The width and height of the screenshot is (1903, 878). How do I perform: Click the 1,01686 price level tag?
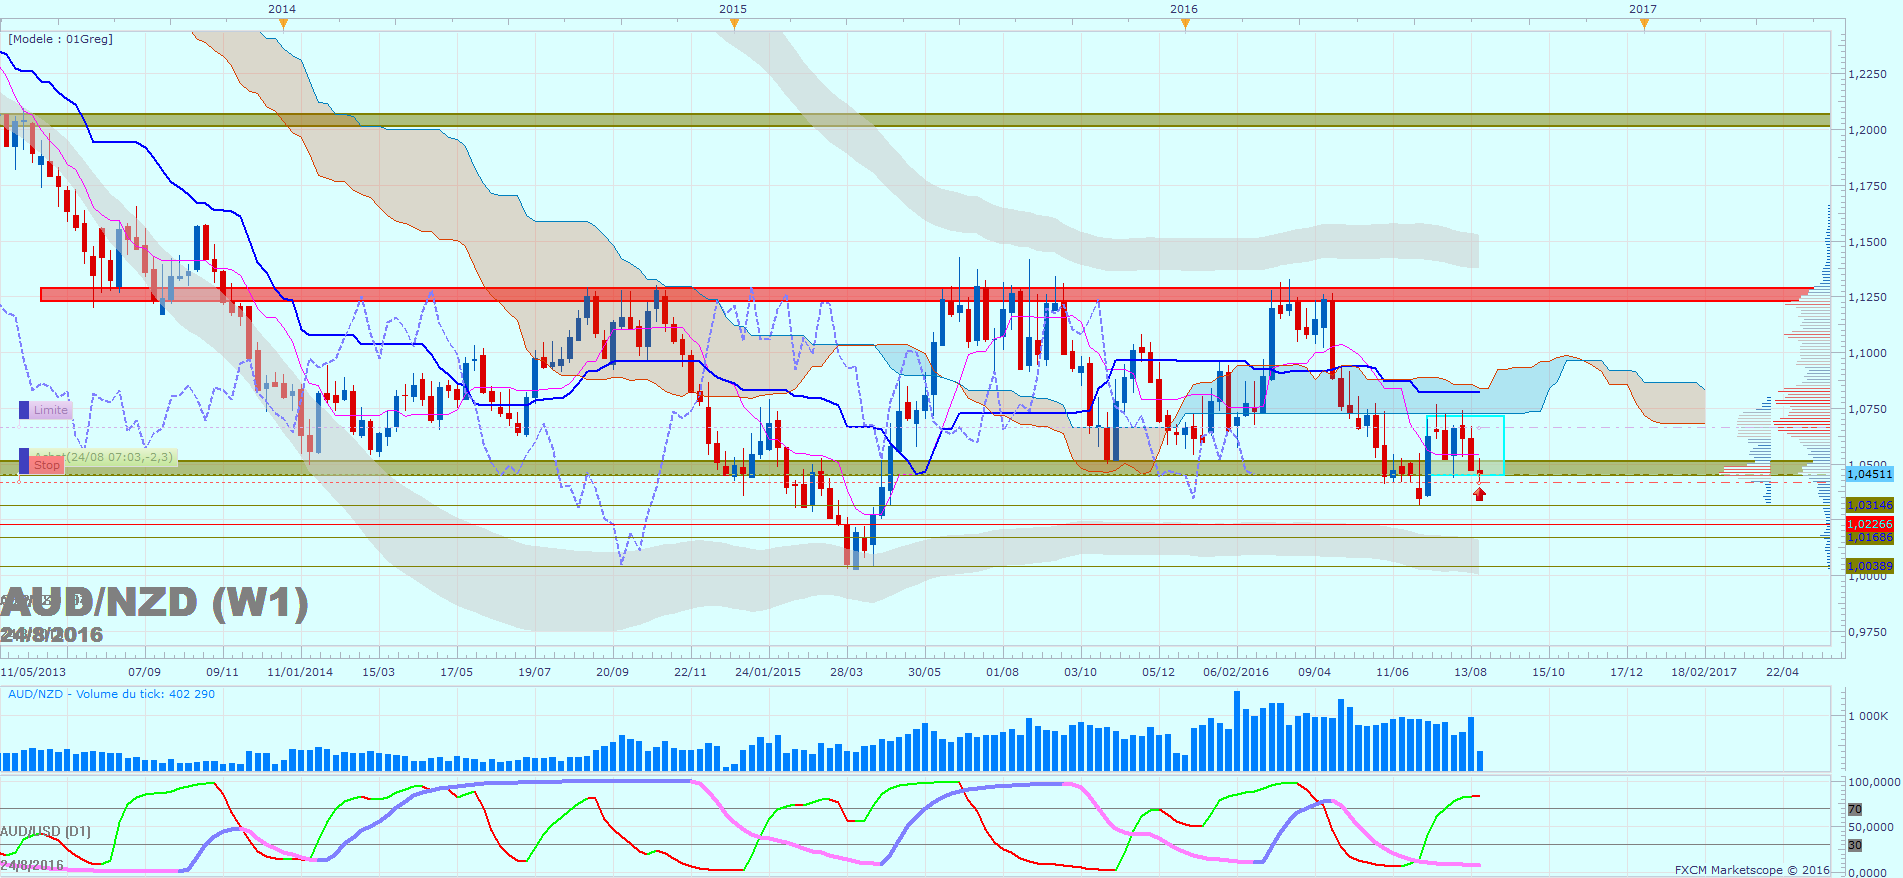tap(1869, 538)
